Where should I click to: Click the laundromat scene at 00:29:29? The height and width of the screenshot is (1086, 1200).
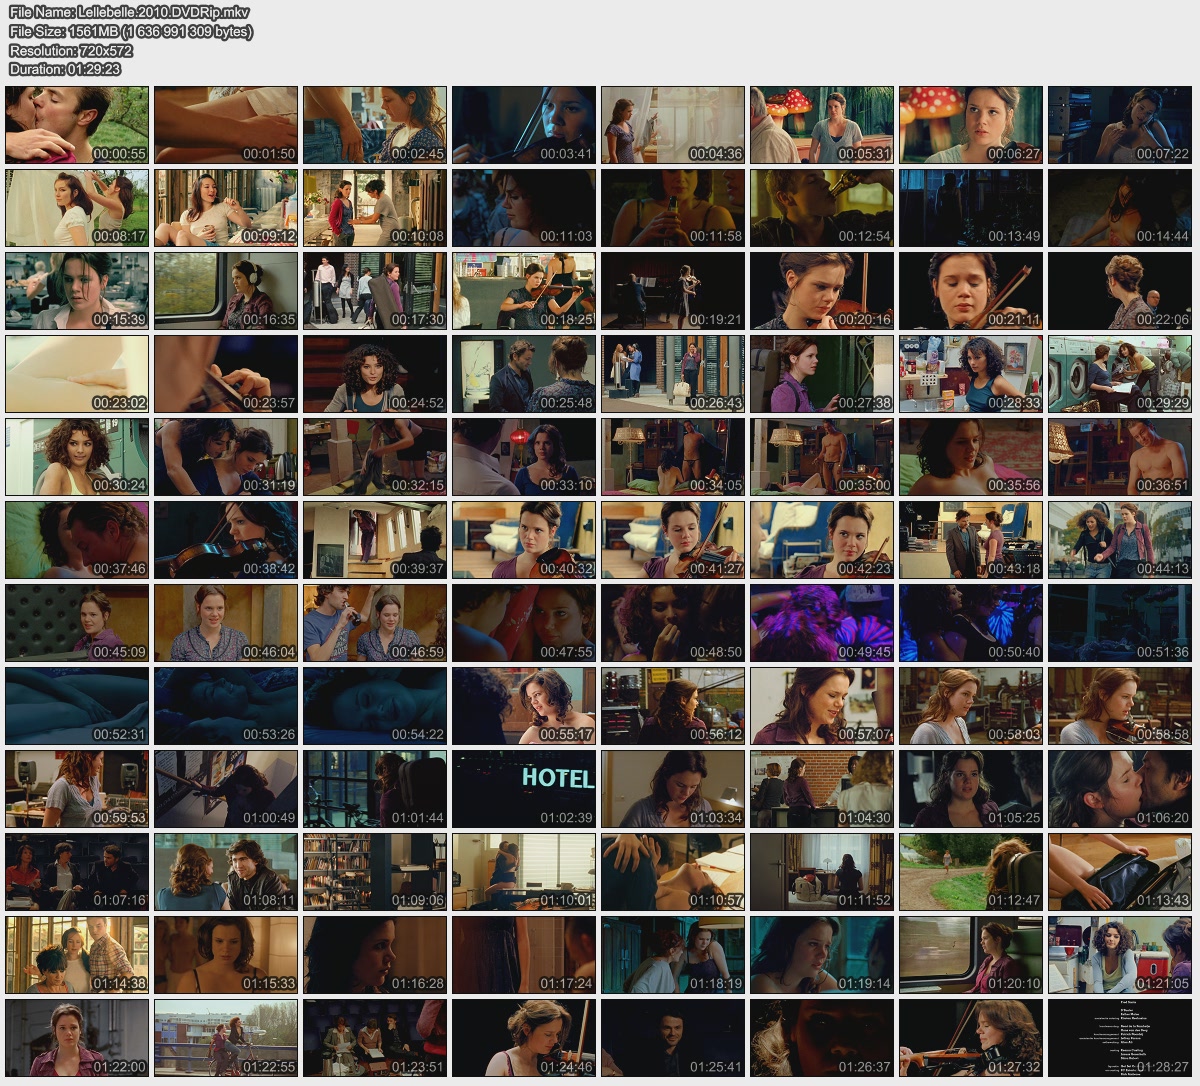tap(1120, 374)
